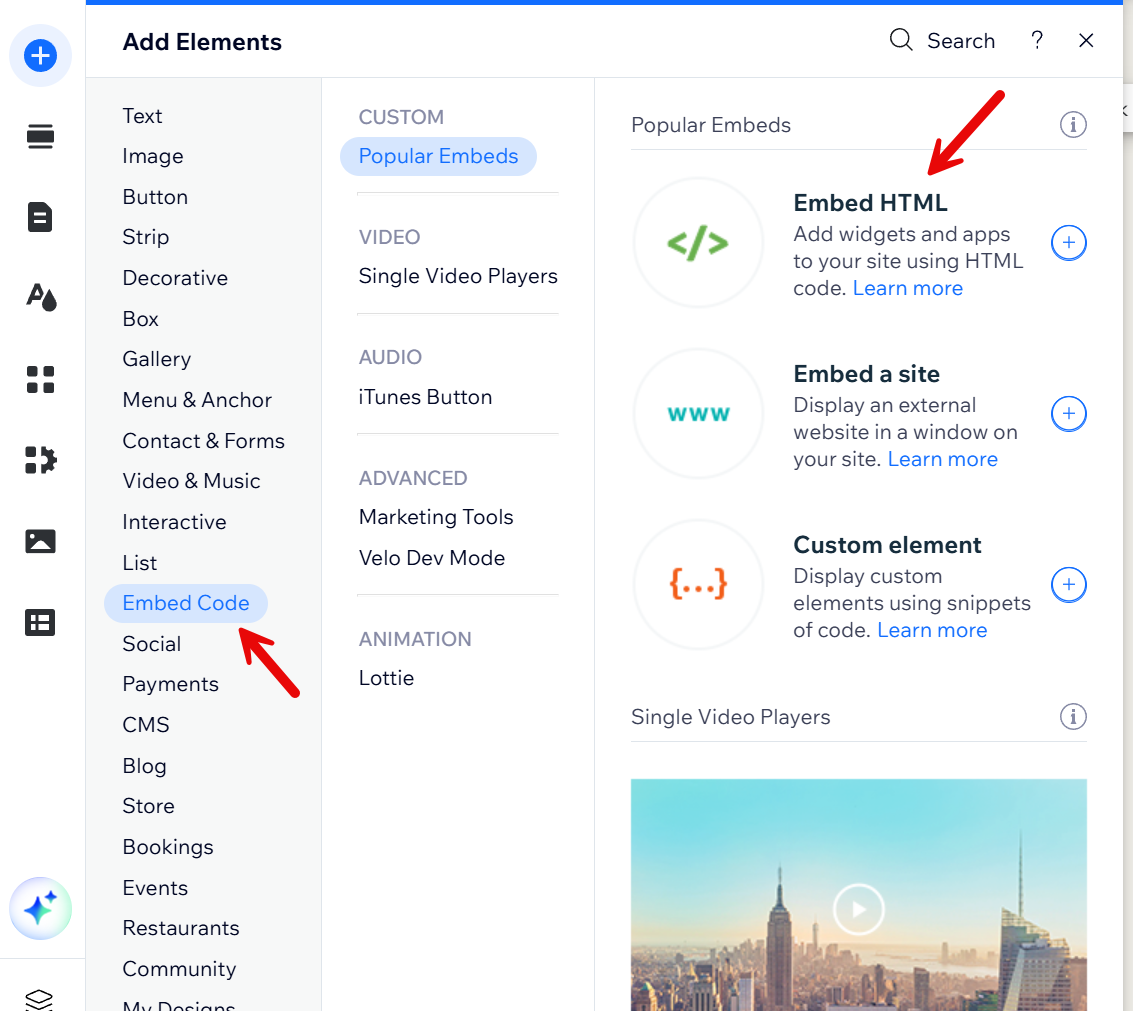Switch to the Popular Embeds filter
This screenshot has width=1133, height=1011.
[x=438, y=156]
